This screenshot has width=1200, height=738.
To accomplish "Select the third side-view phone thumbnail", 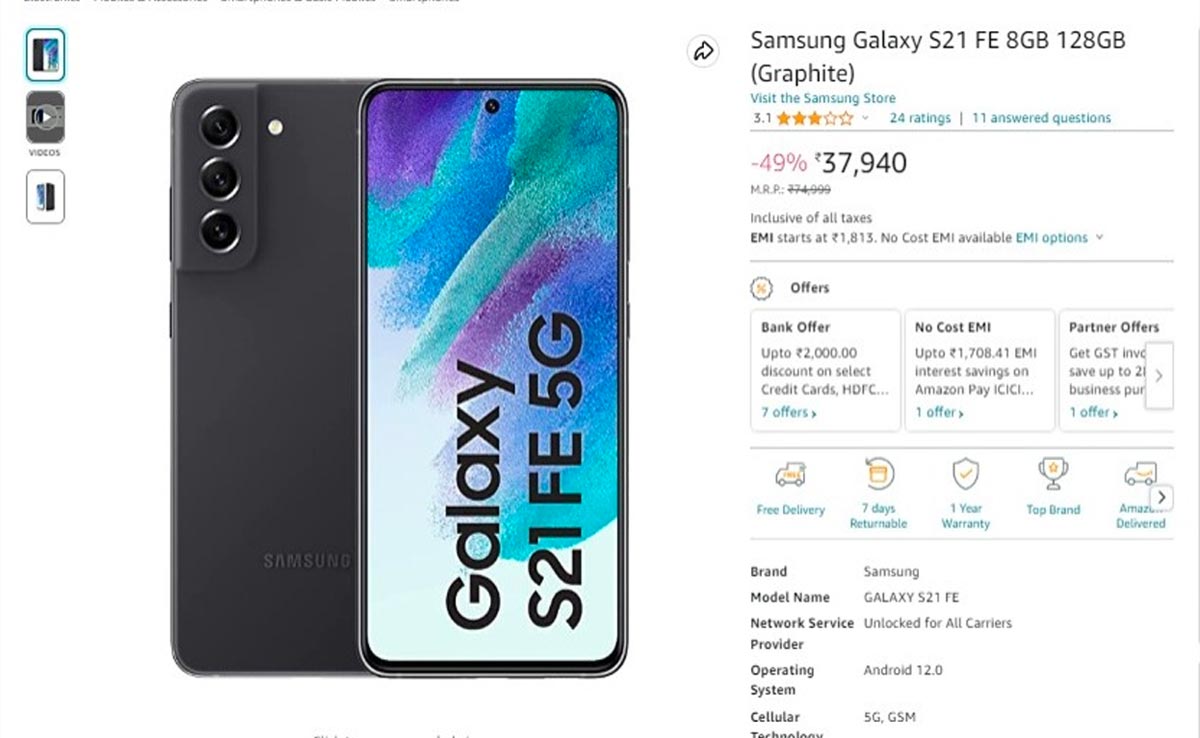I will tap(45, 196).
